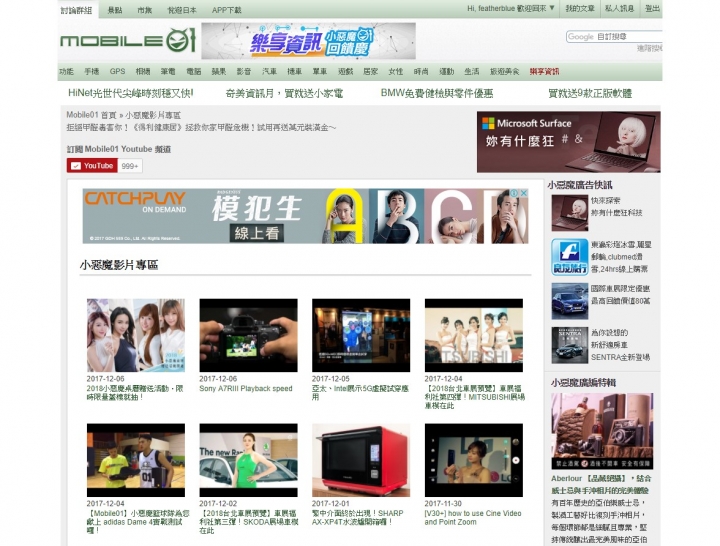Click the 快來探索 妳有什麼狂科技 ad text
The image size is (720, 546).
617,207
